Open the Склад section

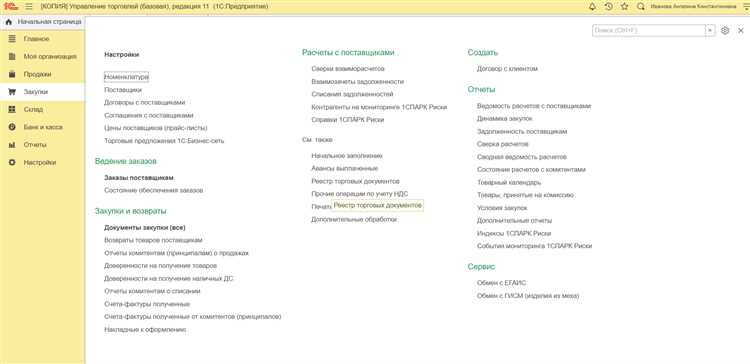[x=33, y=110]
